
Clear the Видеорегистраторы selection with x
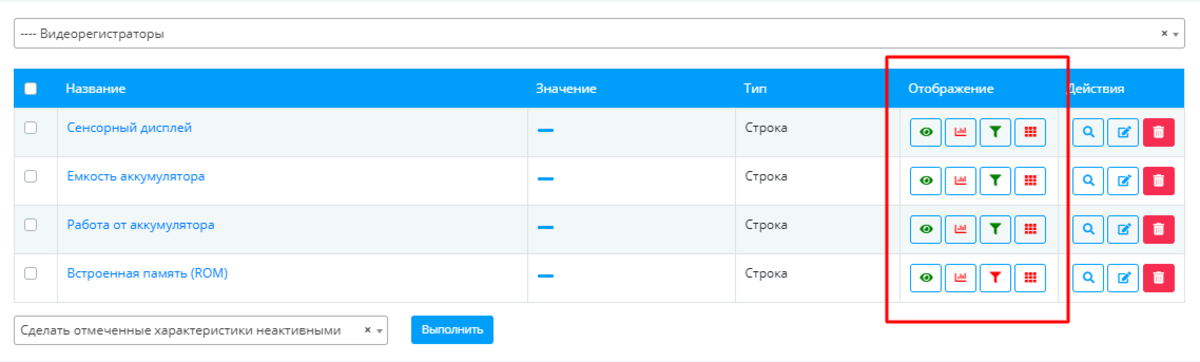1164,33
